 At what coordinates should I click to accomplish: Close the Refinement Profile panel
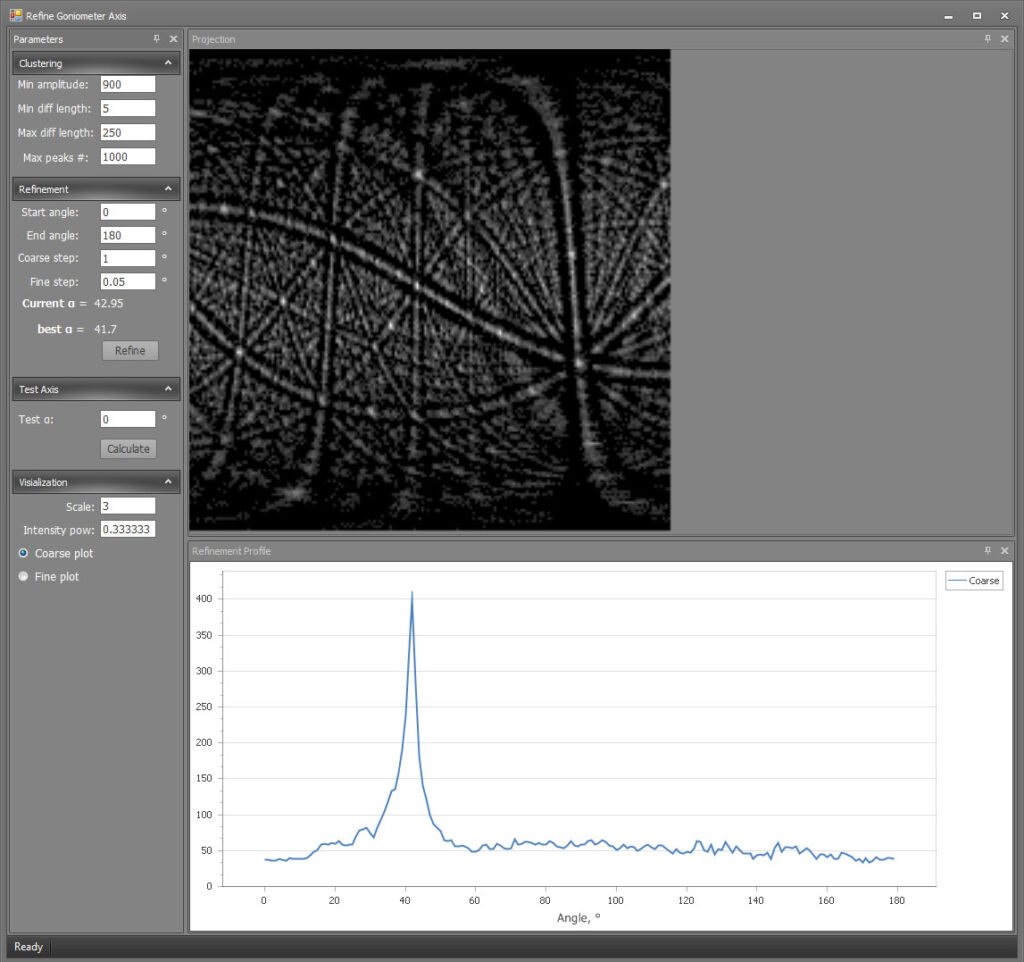1005,551
